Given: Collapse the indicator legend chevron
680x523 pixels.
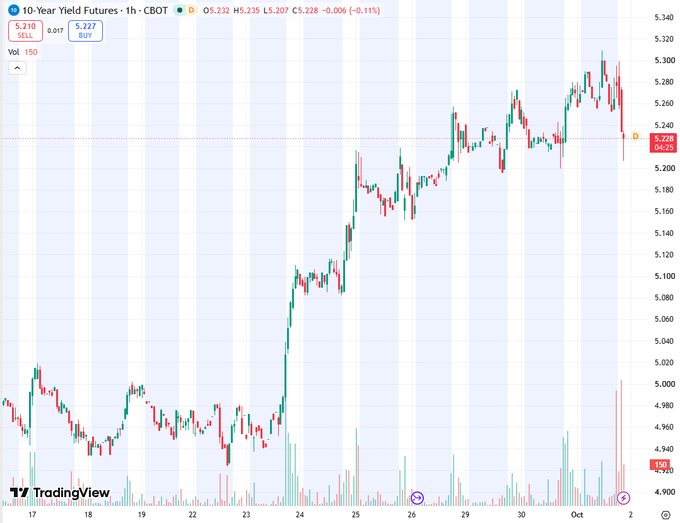Looking at the screenshot, I should 17,68.
